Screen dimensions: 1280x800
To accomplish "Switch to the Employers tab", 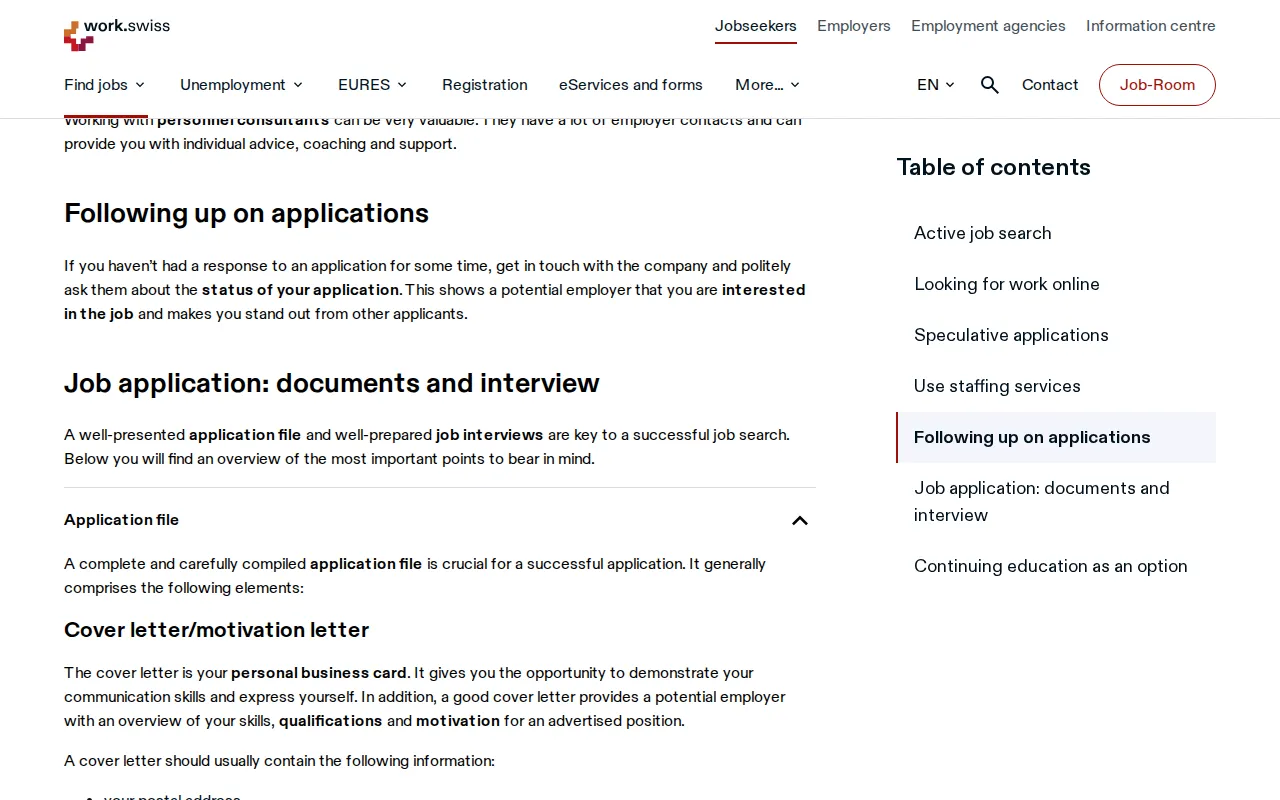I will point(854,26).
